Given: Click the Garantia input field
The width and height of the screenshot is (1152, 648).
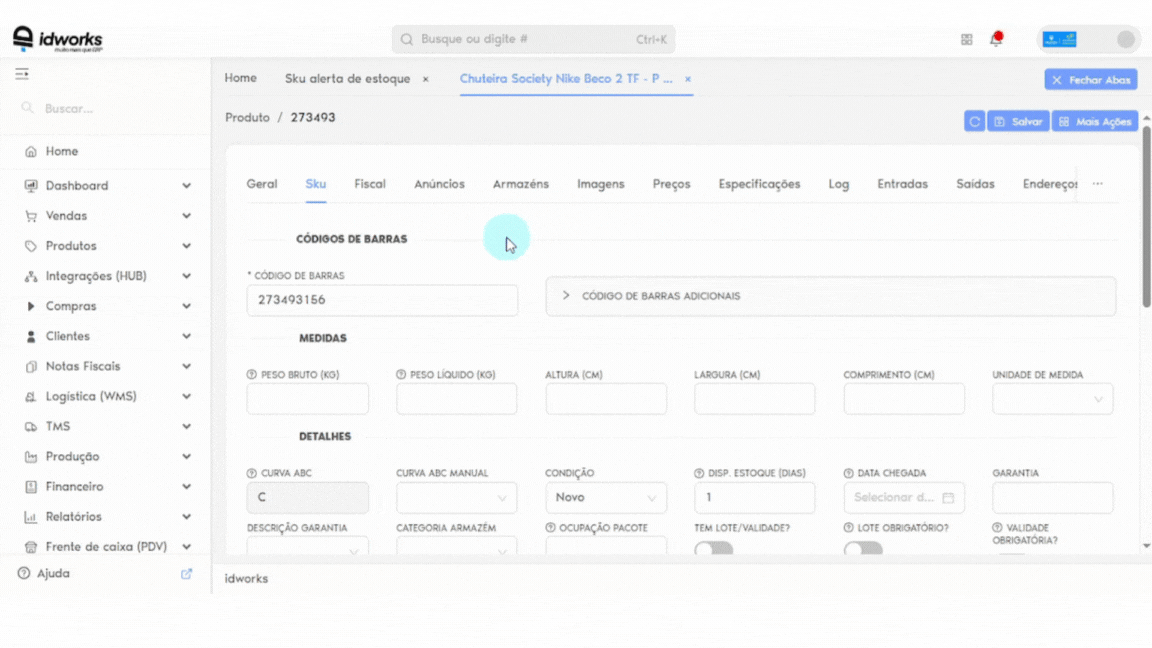Looking at the screenshot, I should point(1052,498).
